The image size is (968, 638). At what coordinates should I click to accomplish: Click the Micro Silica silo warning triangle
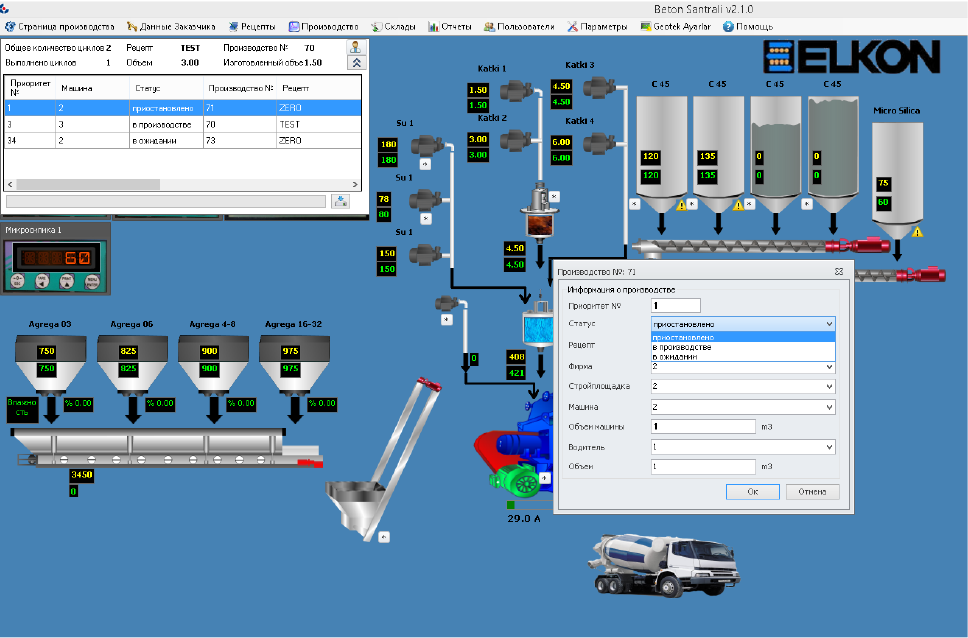[917, 232]
